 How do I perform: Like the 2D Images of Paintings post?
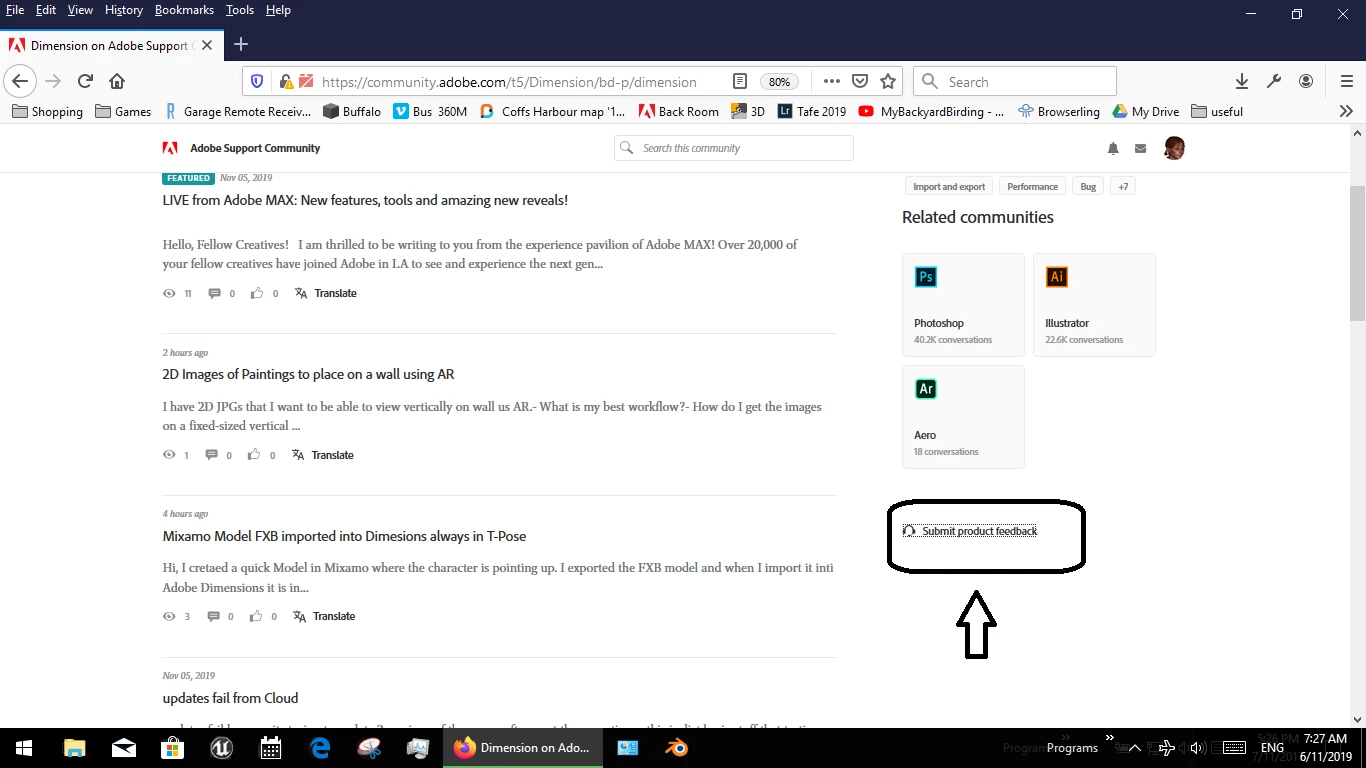coord(254,455)
